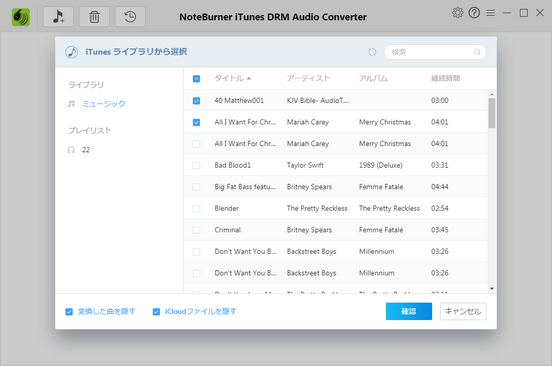This screenshot has height=366, width=552.
Task: Click Taylor Swift artist cell
Action: [x=305, y=165]
